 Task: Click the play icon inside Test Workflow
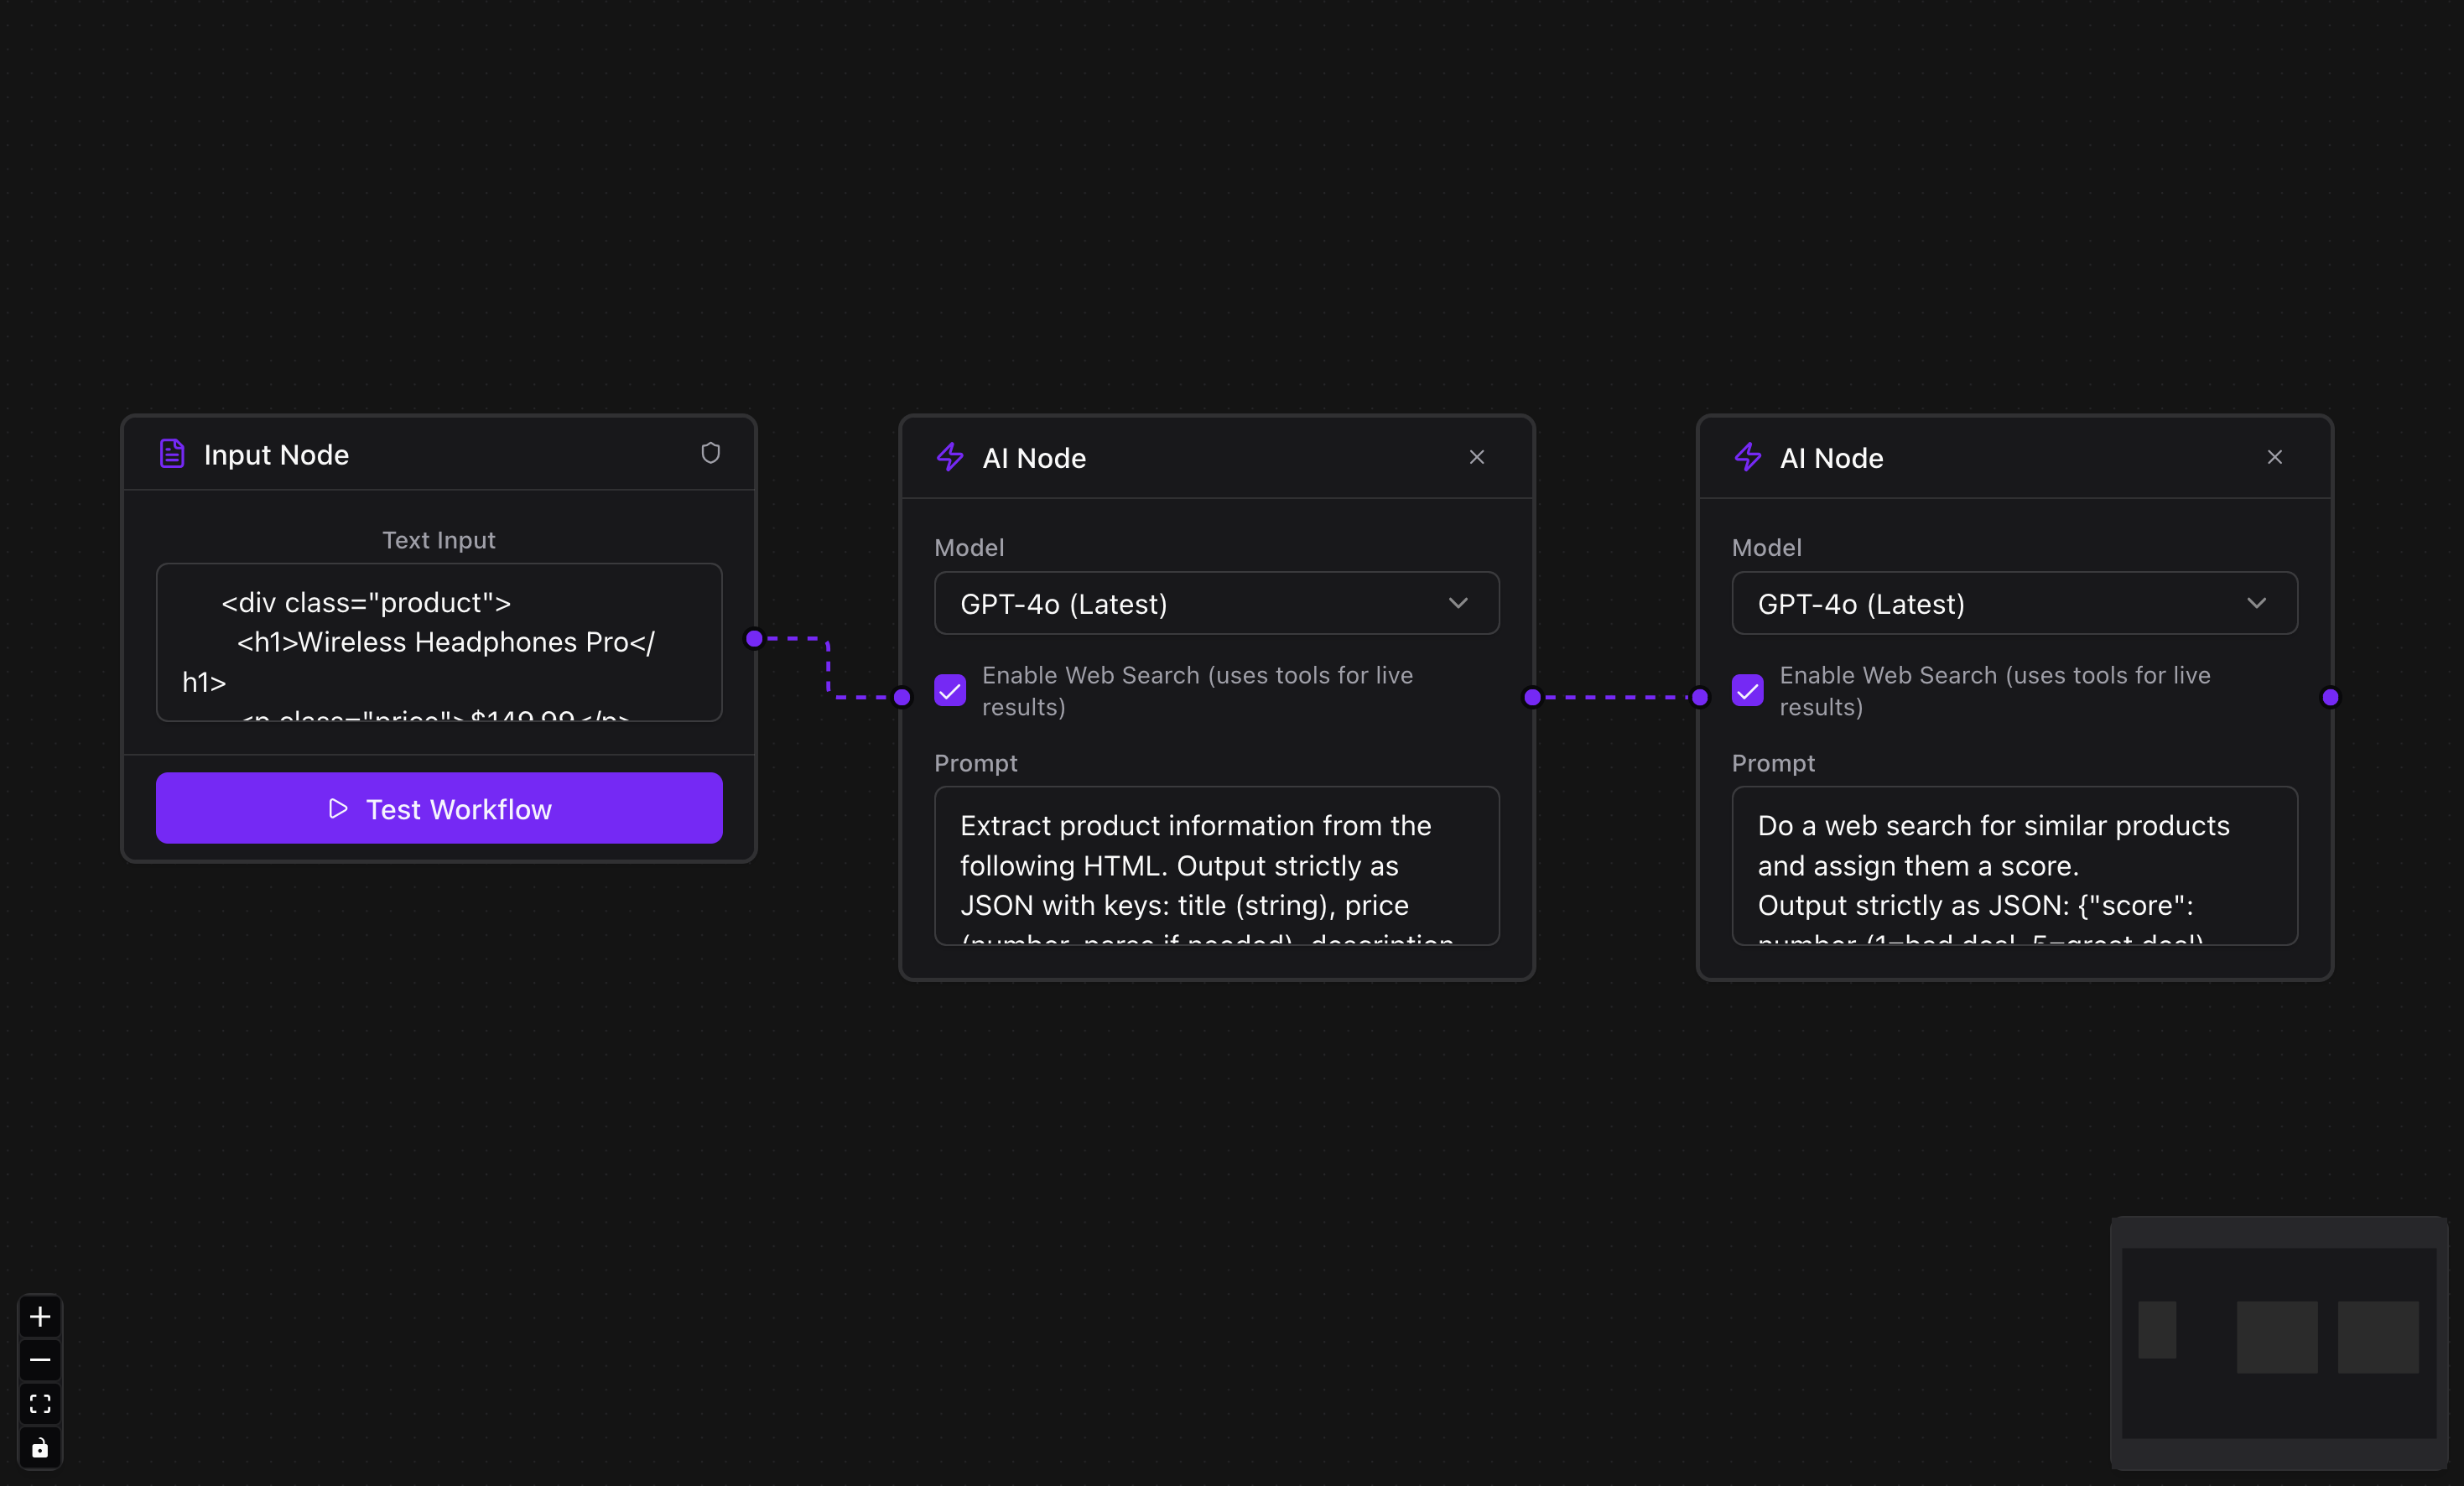pyautogui.click(x=338, y=808)
